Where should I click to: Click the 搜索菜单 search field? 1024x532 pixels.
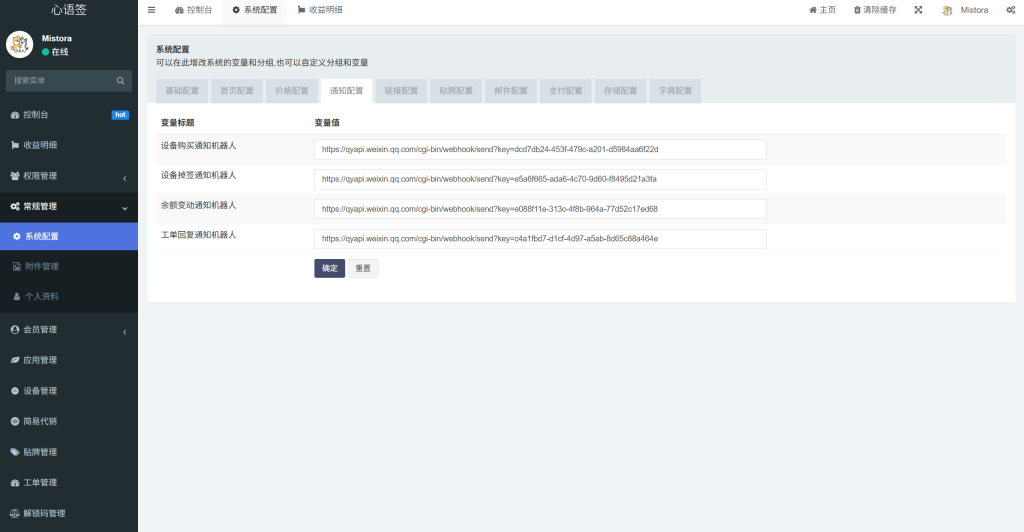tap(60, 80)
